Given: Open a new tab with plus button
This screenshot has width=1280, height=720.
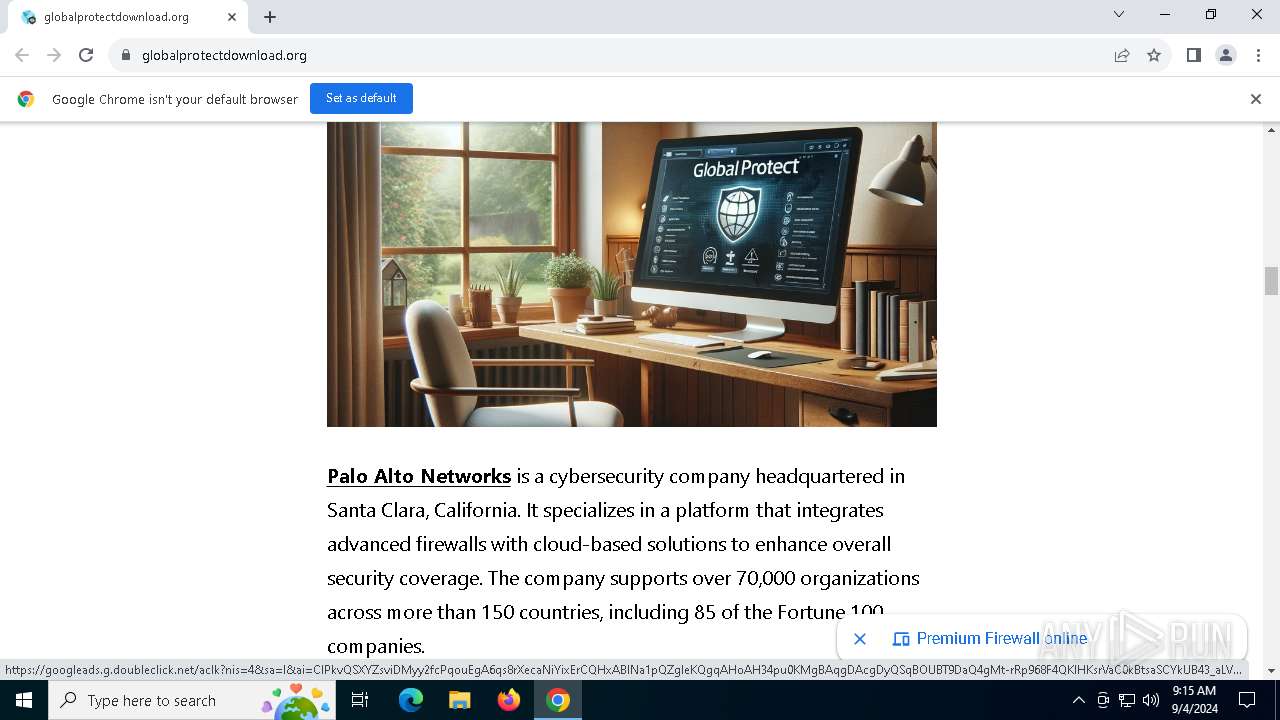Looking at the screenshot, I should pos(270,17).
